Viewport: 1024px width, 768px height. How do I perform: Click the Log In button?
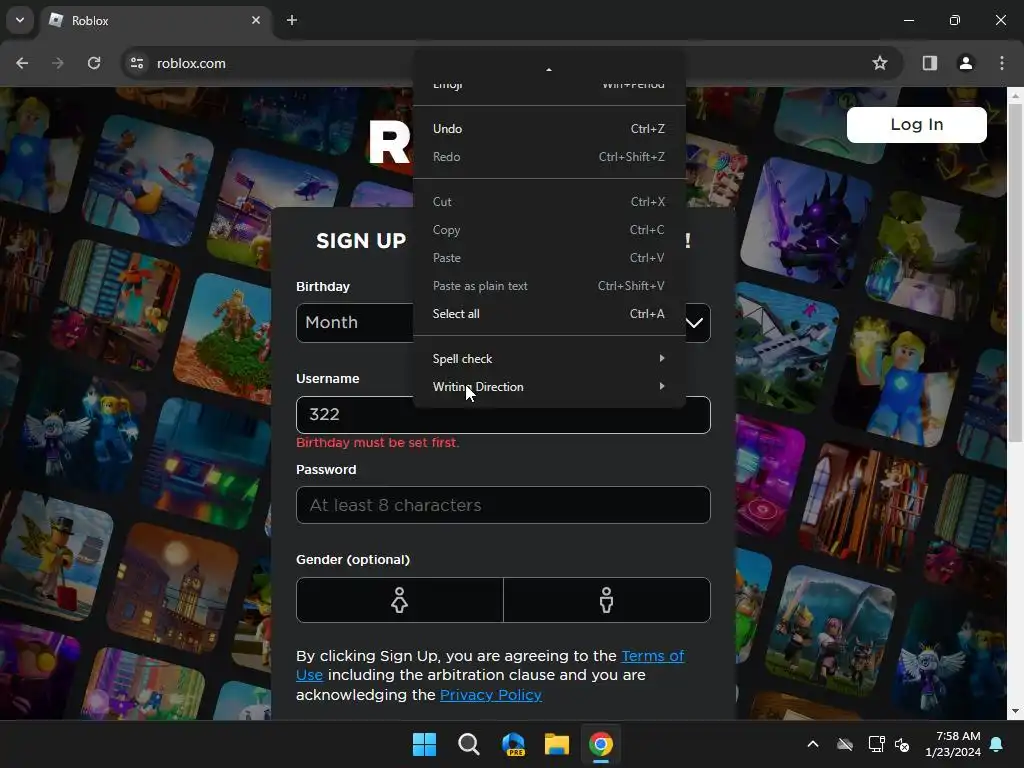click(916, 125)
